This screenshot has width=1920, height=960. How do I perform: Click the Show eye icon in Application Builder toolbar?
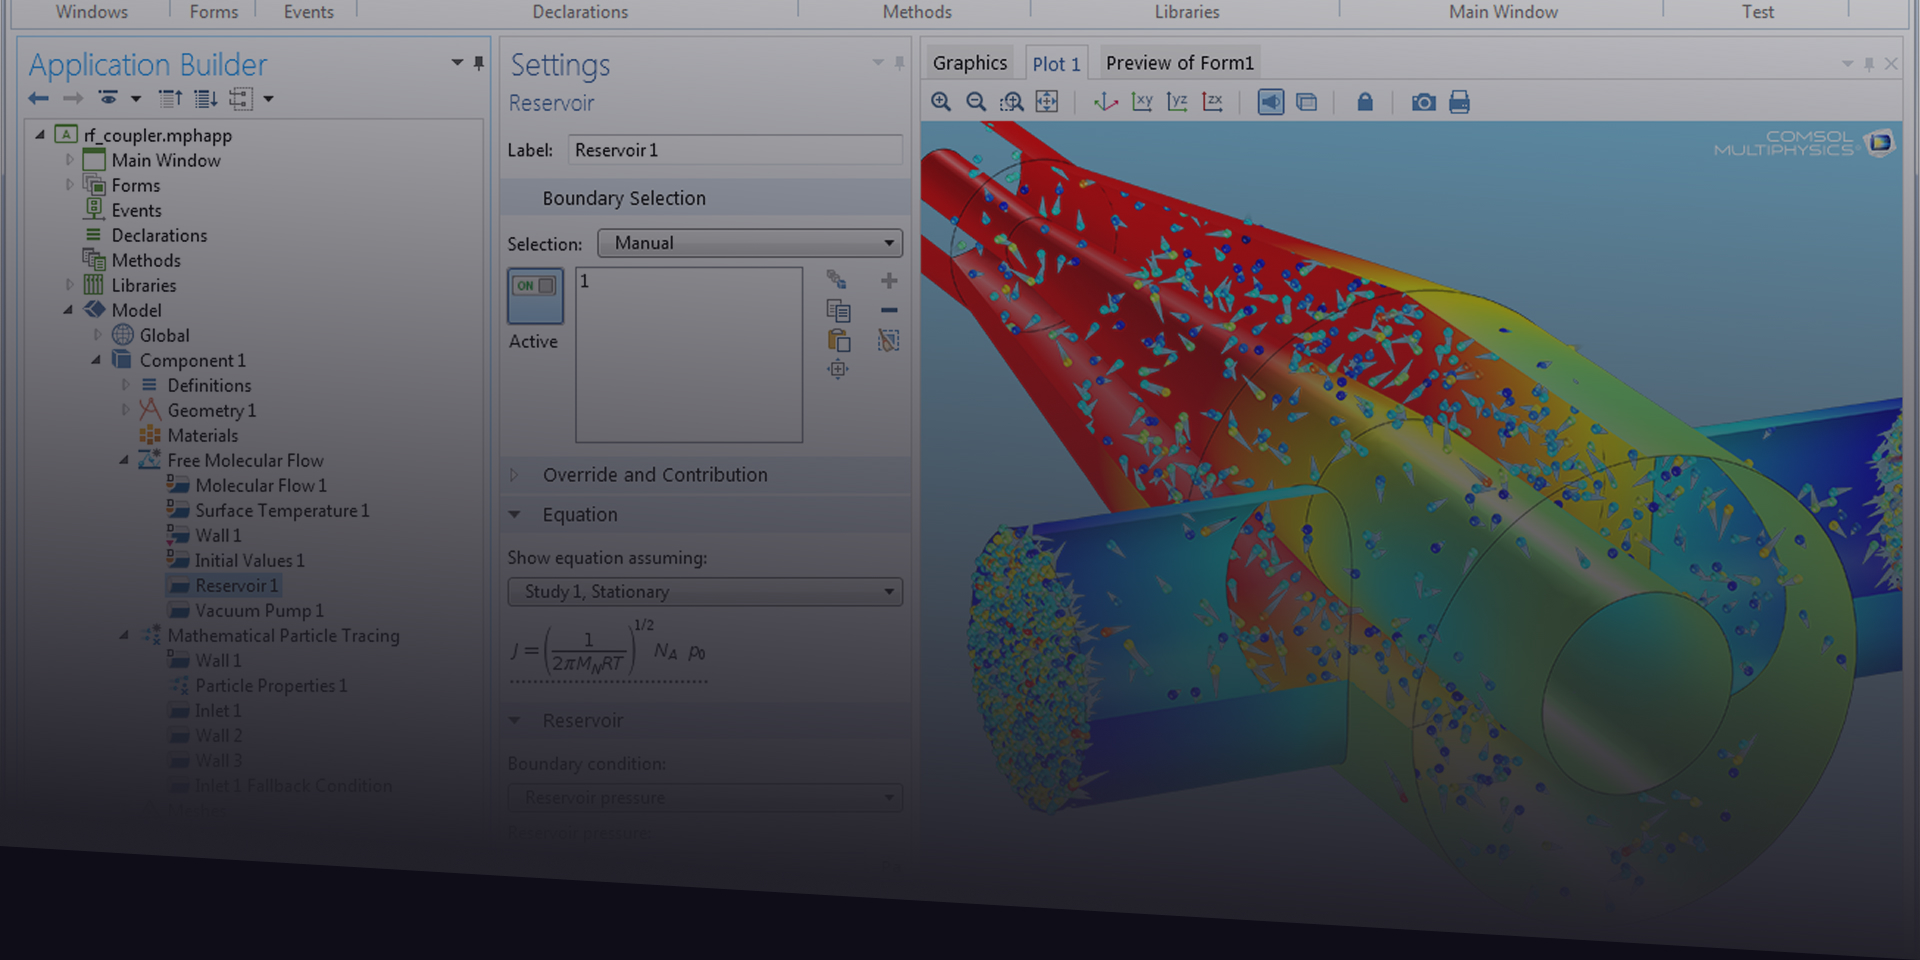[108, 98]
